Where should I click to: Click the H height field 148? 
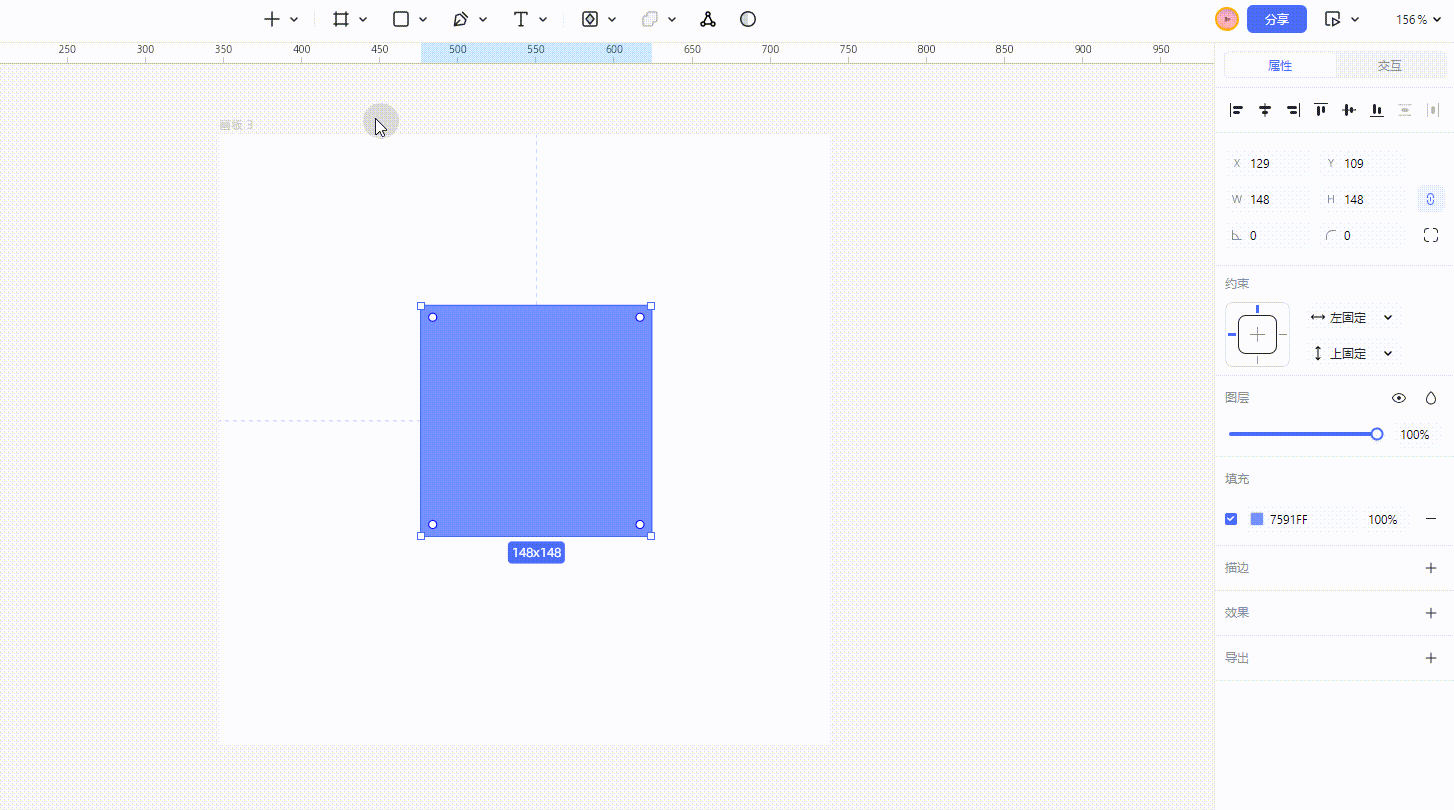(1362, 199)
